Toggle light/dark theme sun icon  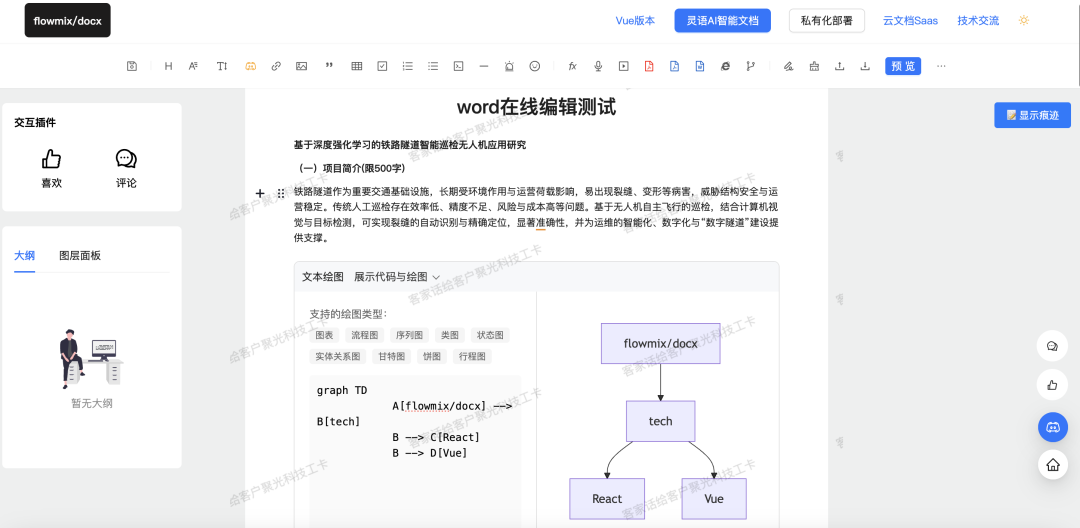coord(1024,21)
